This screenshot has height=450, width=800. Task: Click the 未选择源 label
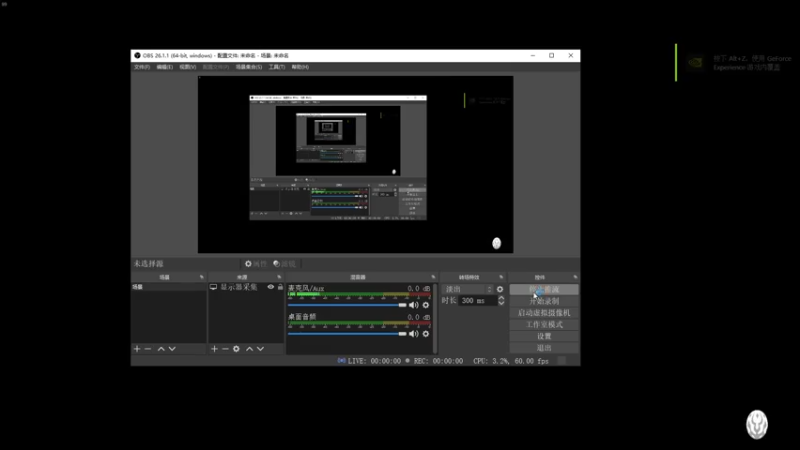tap(148, 264)
